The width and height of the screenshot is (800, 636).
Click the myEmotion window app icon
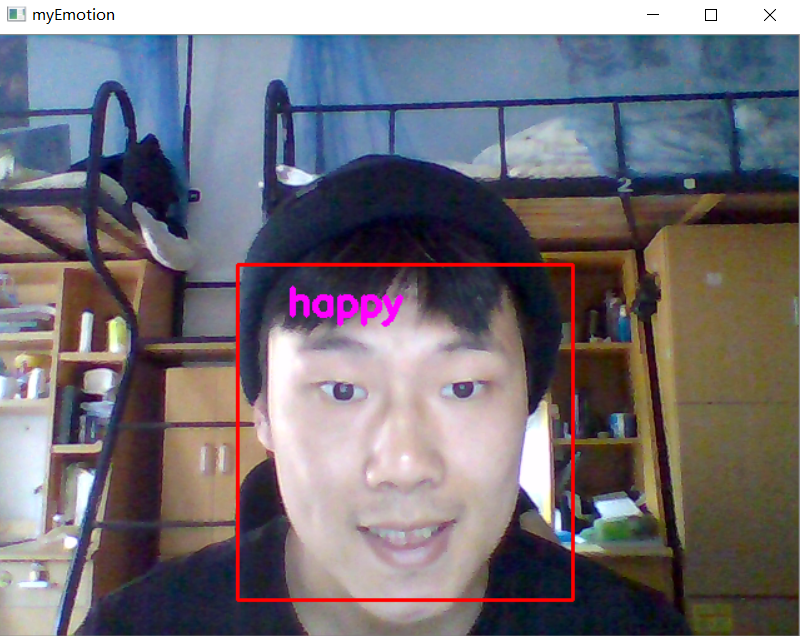click(x=16, y=14)
